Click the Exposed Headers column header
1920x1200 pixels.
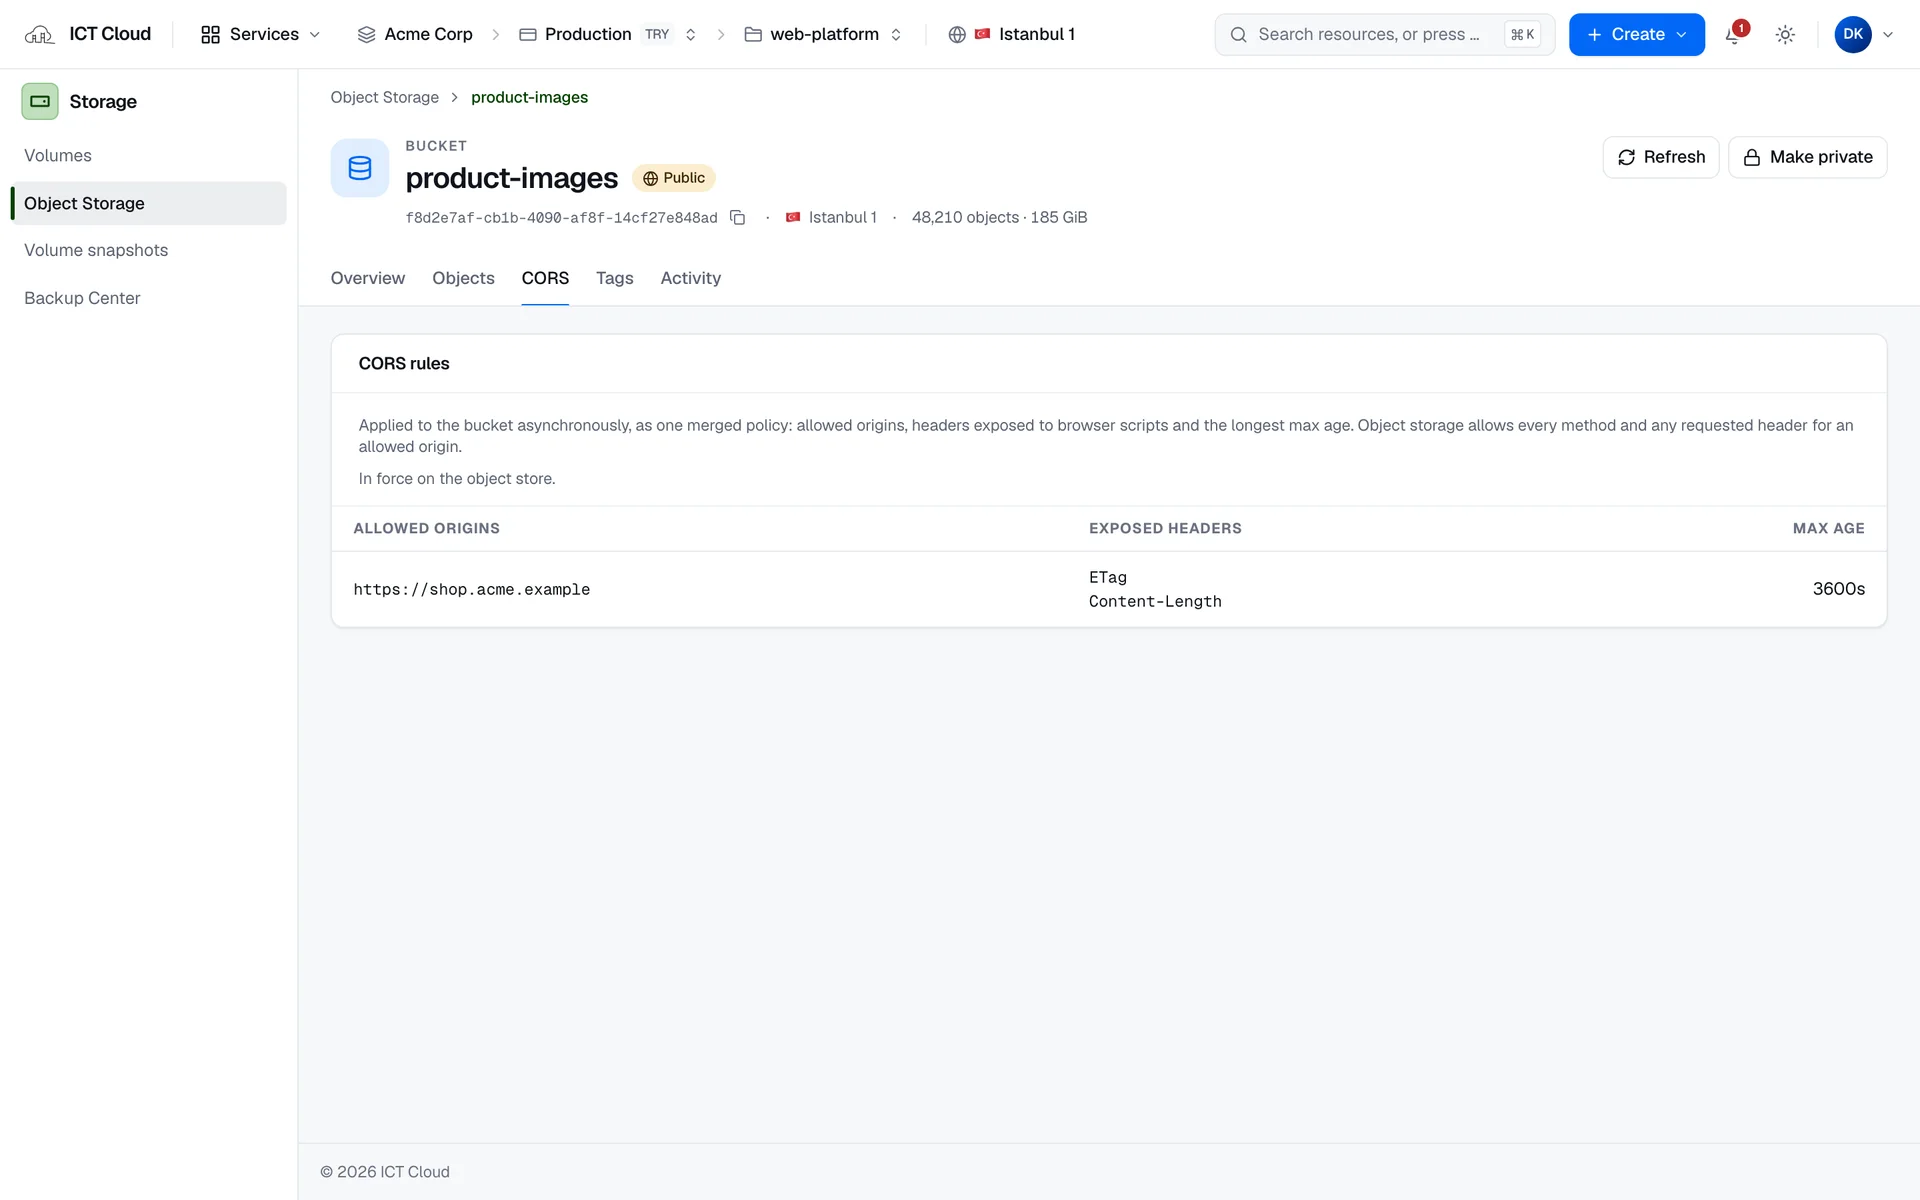pos(1165,528)
